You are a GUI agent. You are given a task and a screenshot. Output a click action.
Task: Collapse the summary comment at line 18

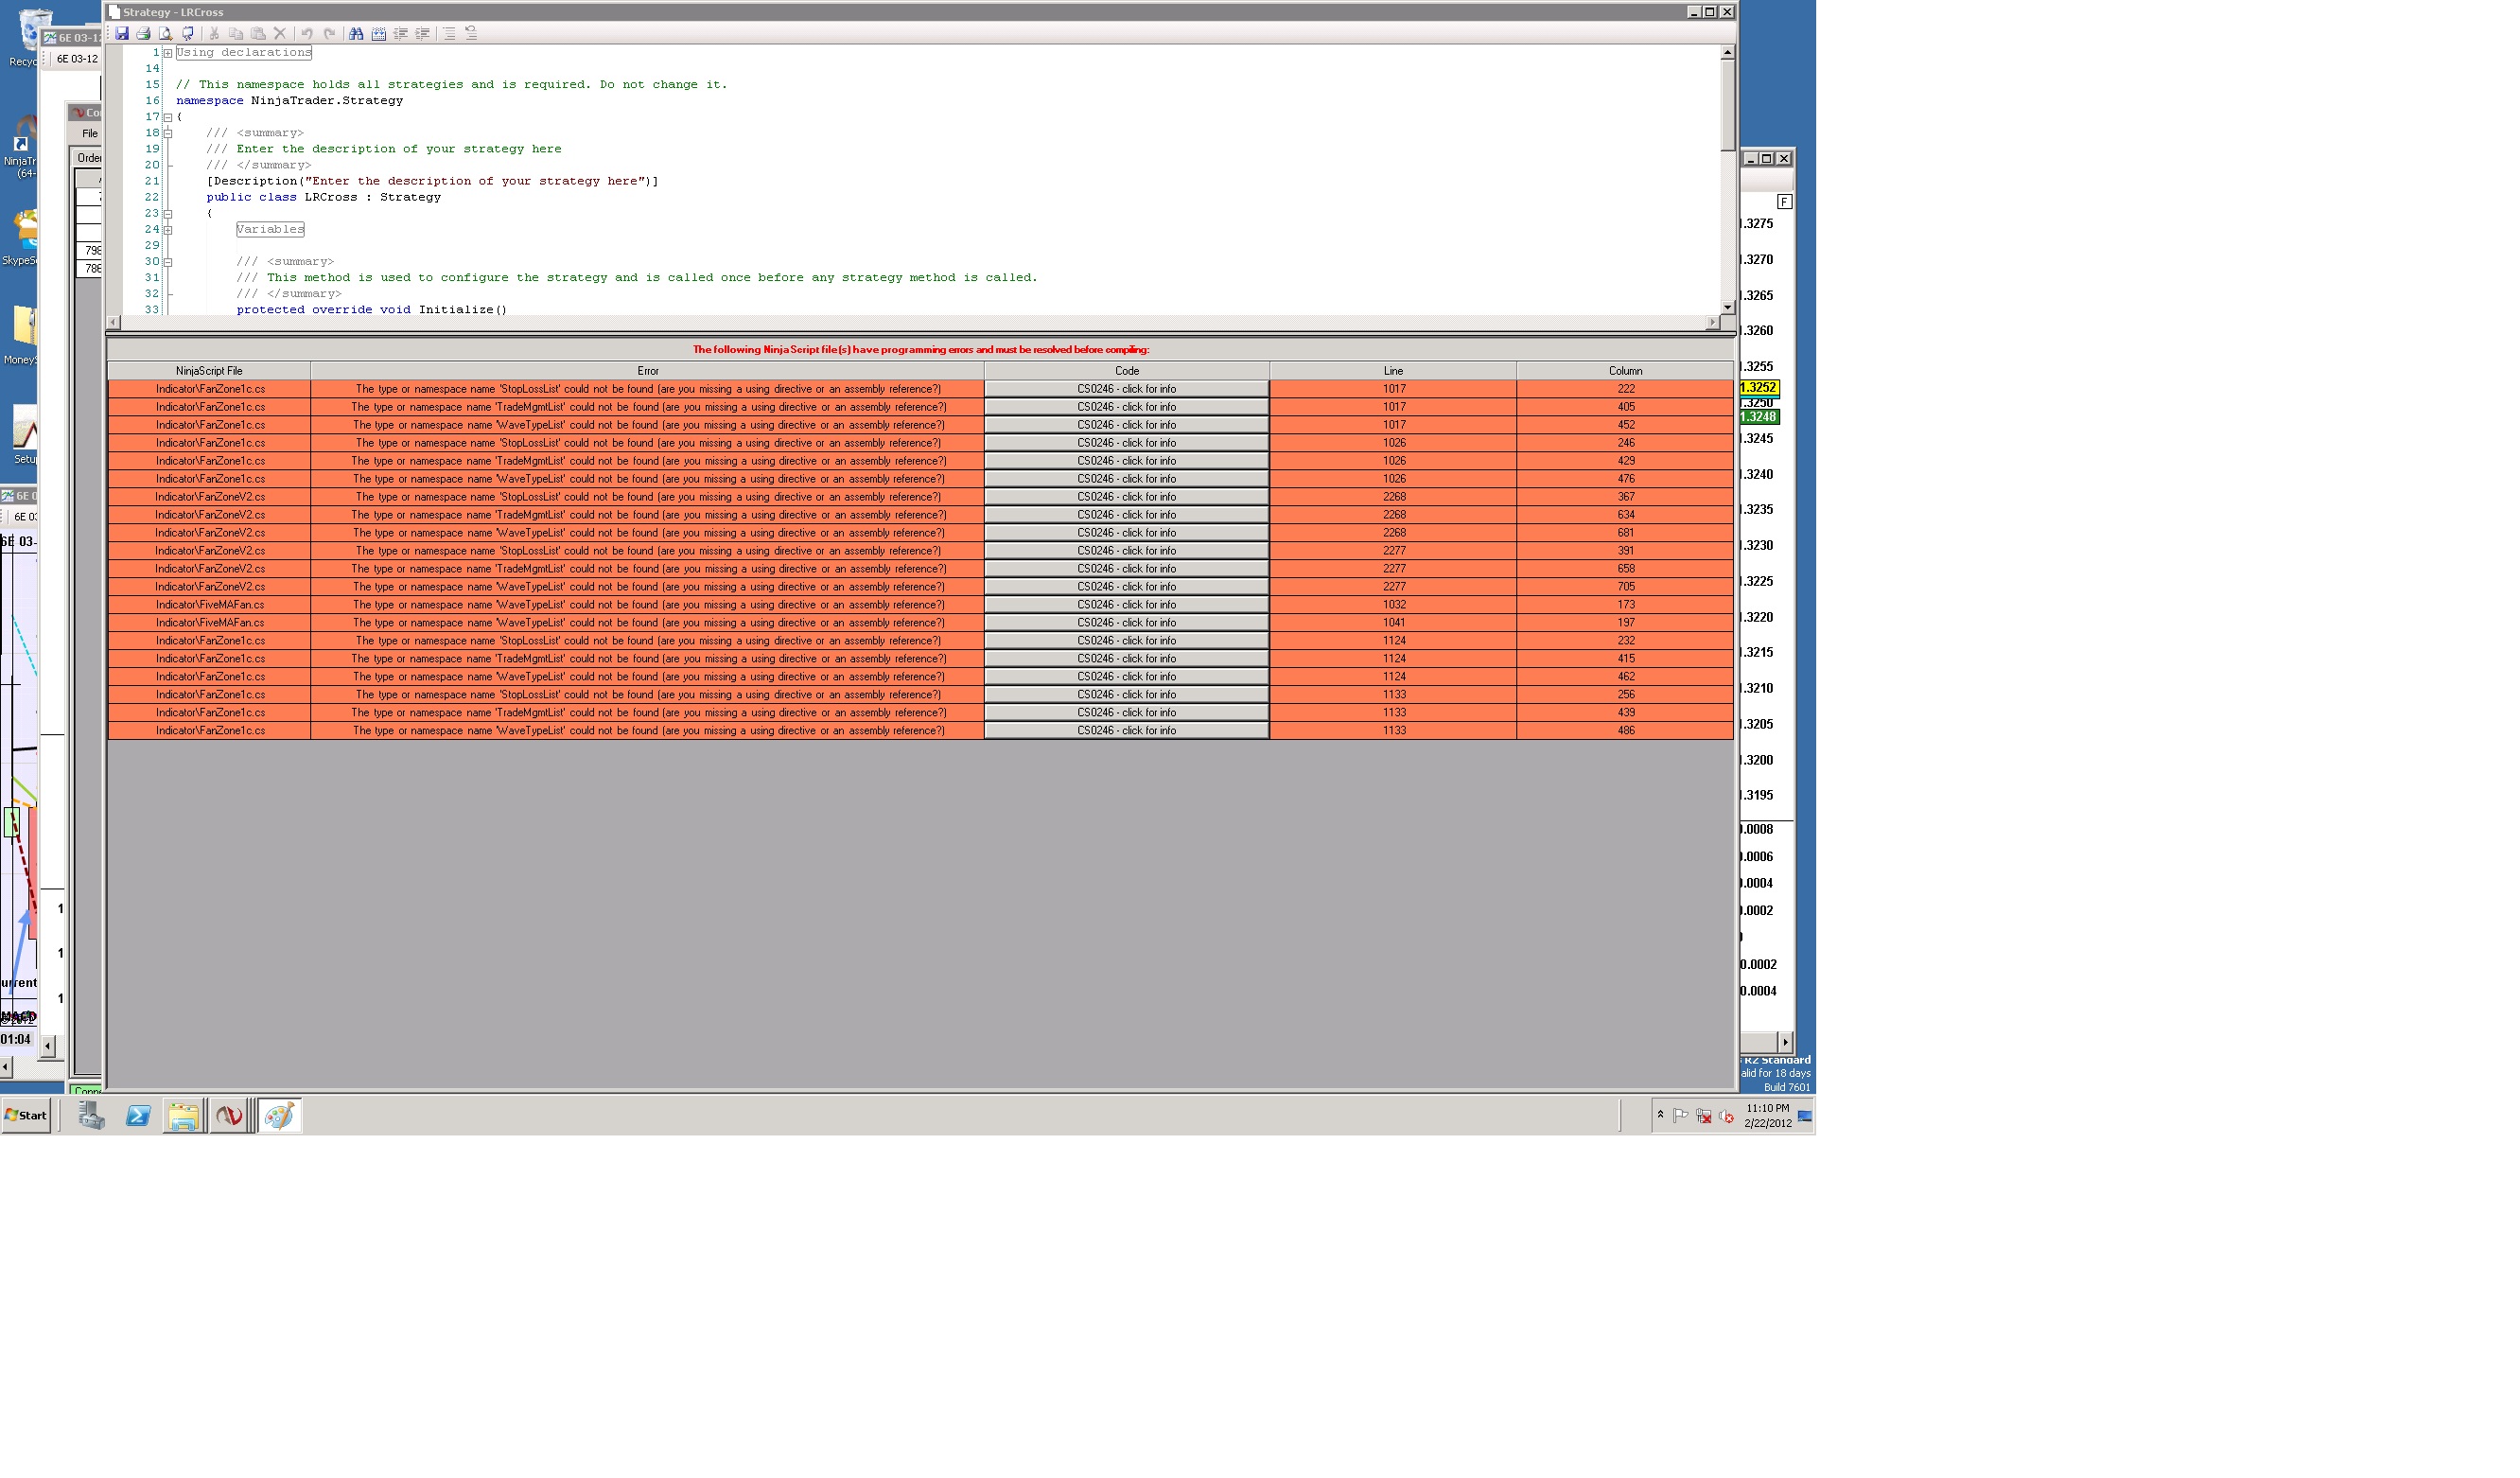pyautogui.click(x=168, y=133)
